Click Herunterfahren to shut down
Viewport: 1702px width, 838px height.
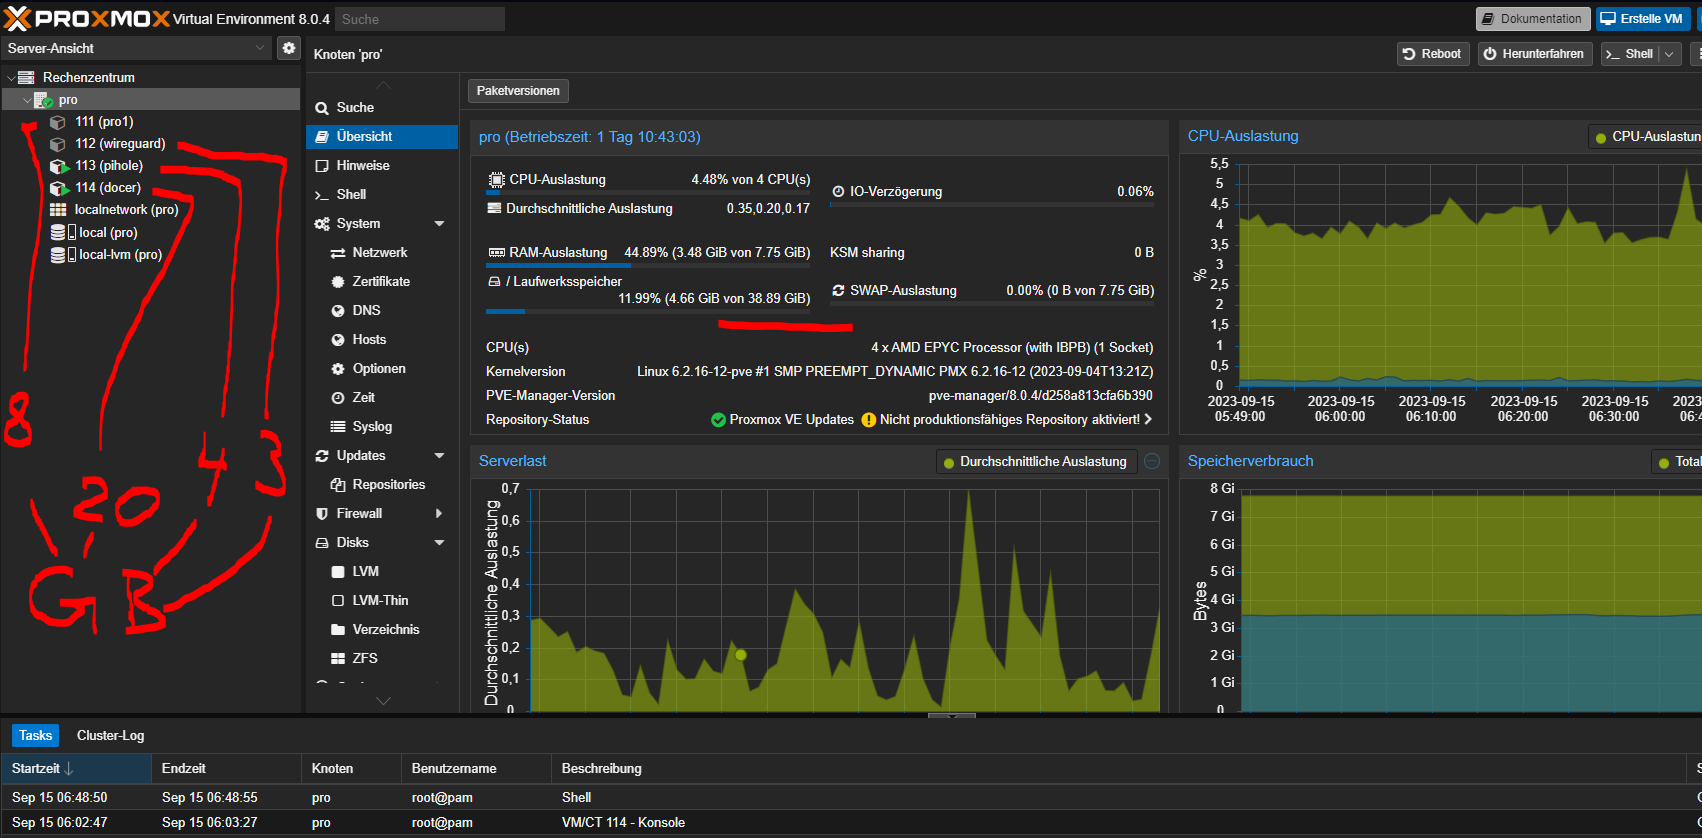click(1534, 54)
